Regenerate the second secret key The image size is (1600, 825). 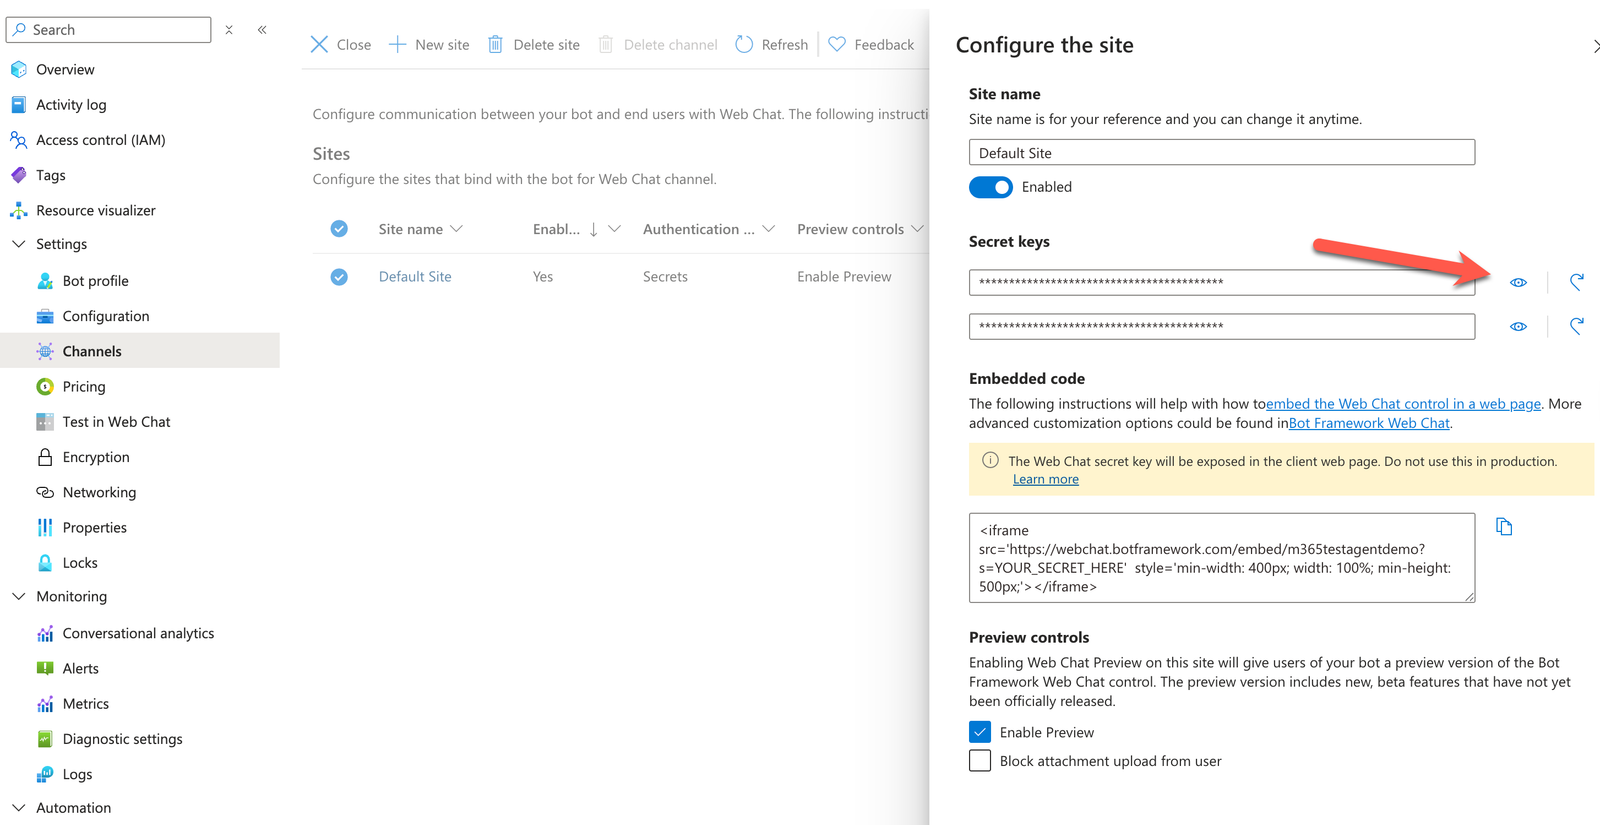pyautogui.click(x=1576, y=327)
